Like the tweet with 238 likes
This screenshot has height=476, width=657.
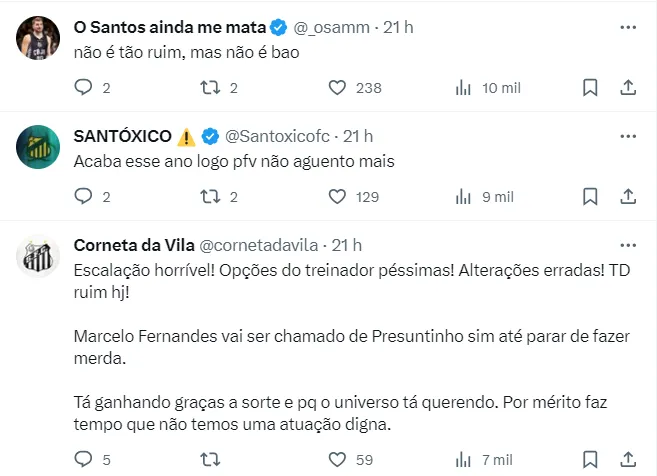(x=338, y=88)
